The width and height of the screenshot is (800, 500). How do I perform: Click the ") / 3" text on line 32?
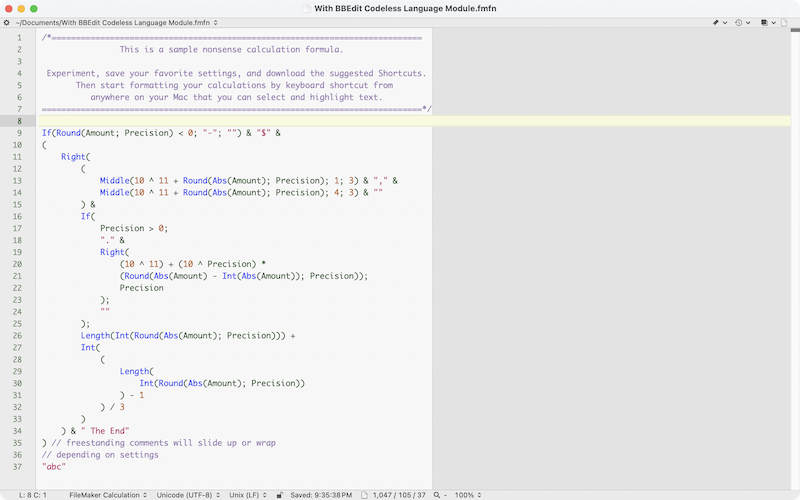tap(112, 407)
